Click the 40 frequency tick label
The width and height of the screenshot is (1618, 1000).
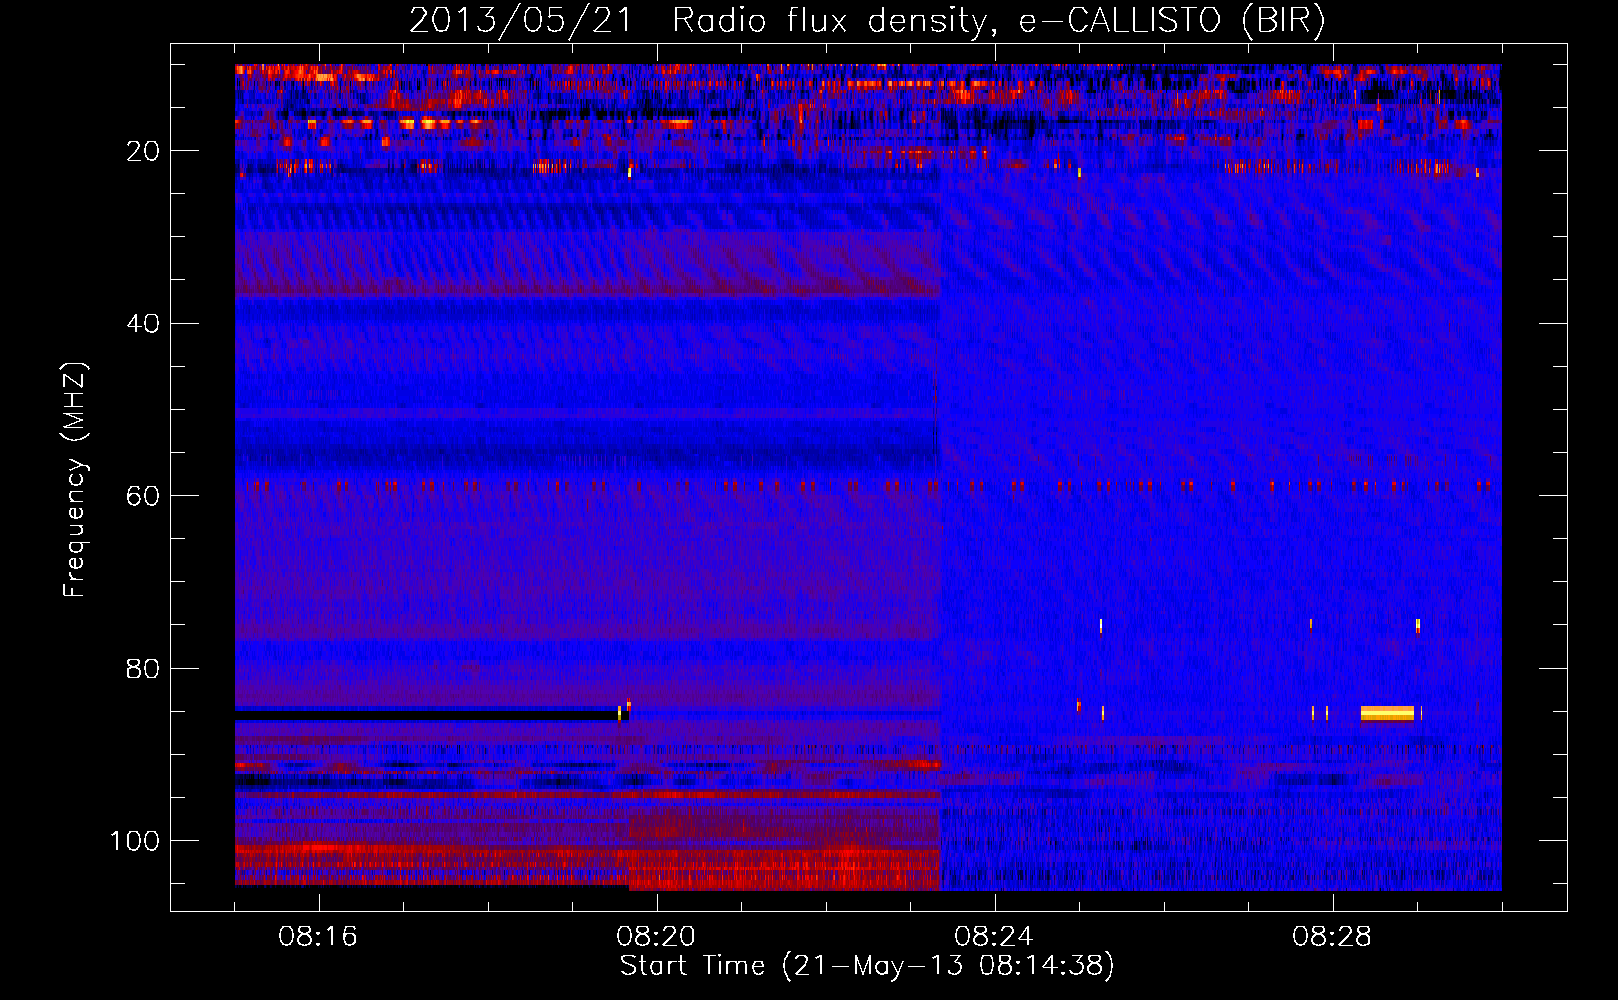(144, 324)
